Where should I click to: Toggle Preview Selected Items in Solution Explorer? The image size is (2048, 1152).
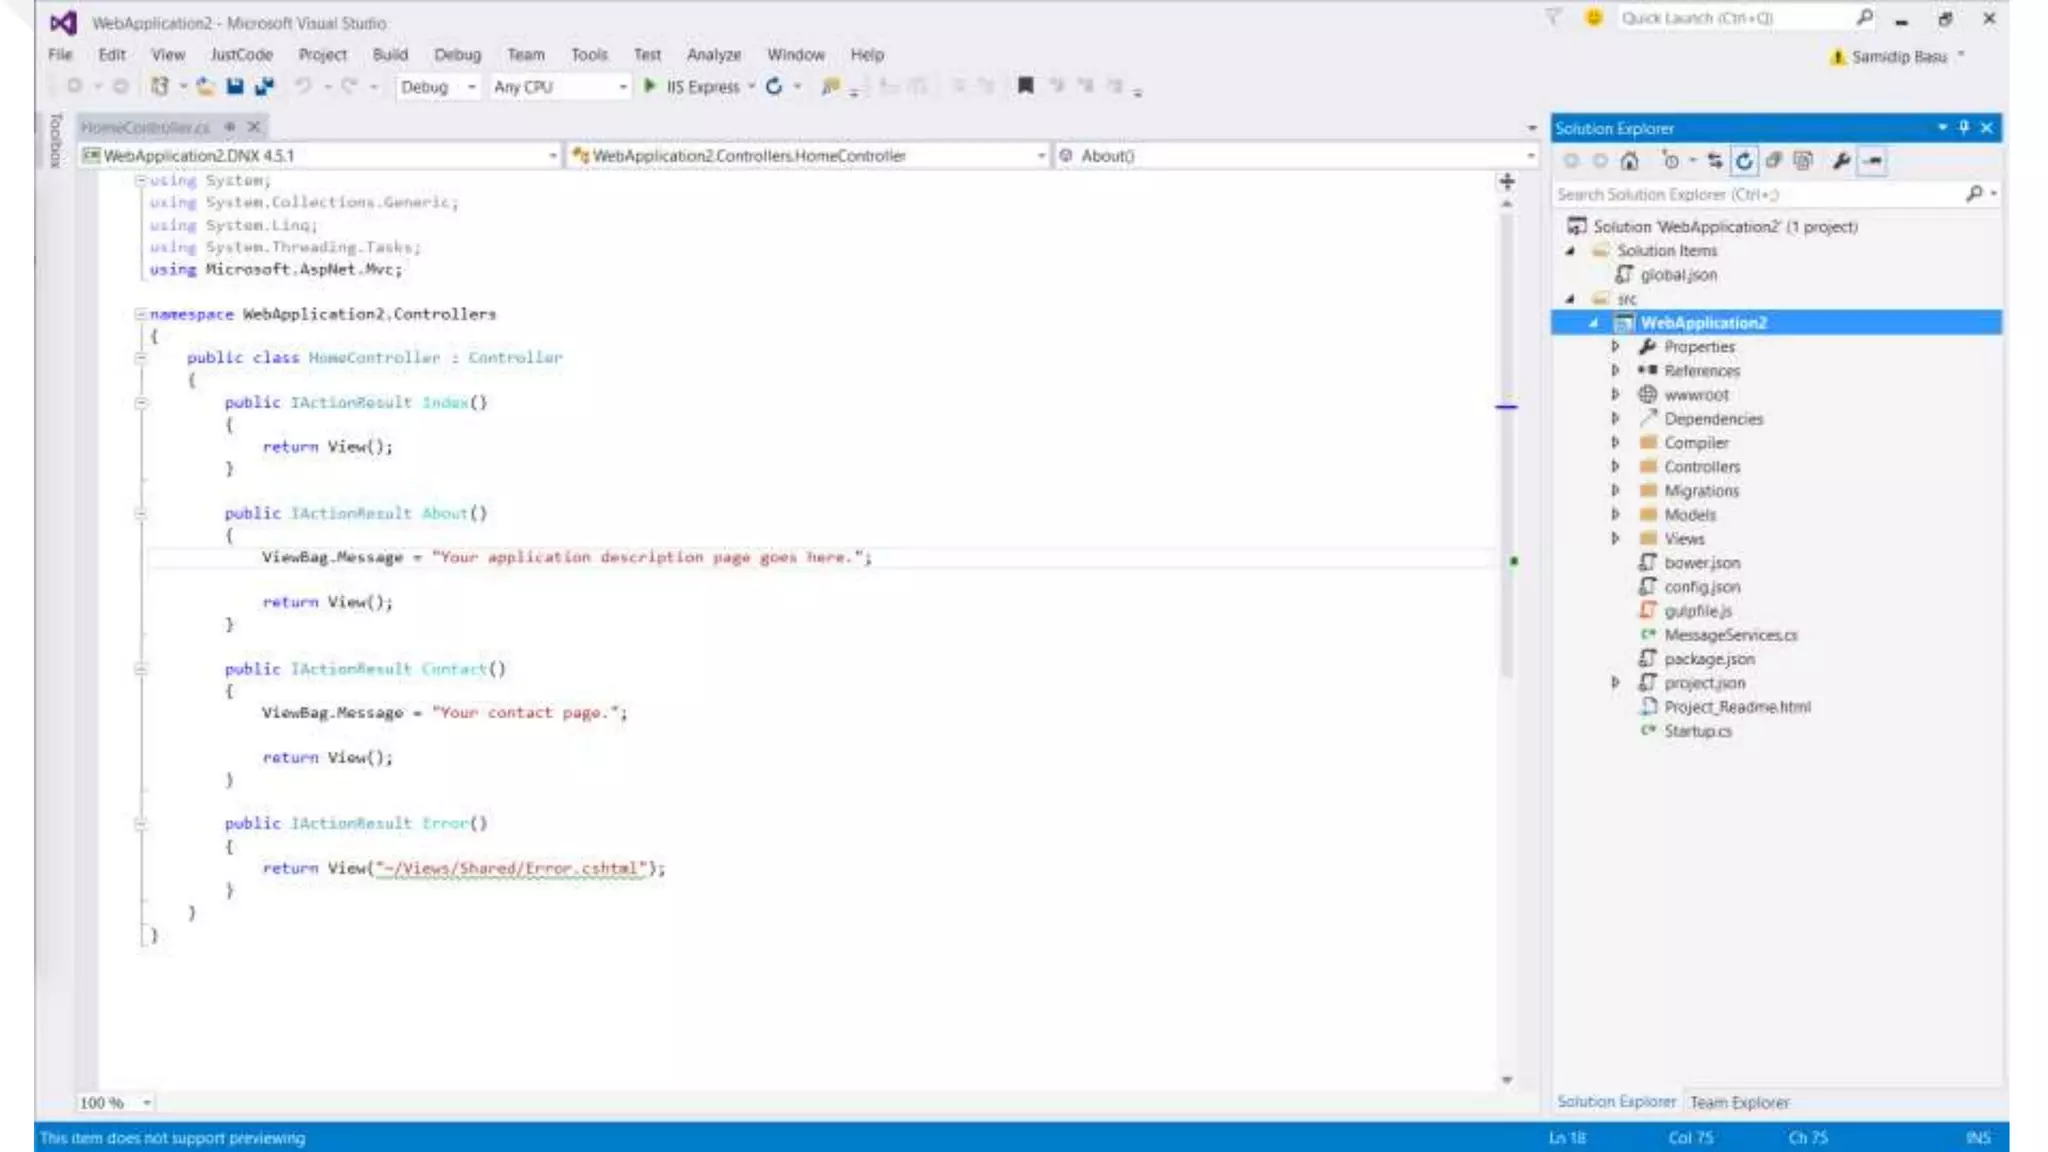coord(1873,161)
